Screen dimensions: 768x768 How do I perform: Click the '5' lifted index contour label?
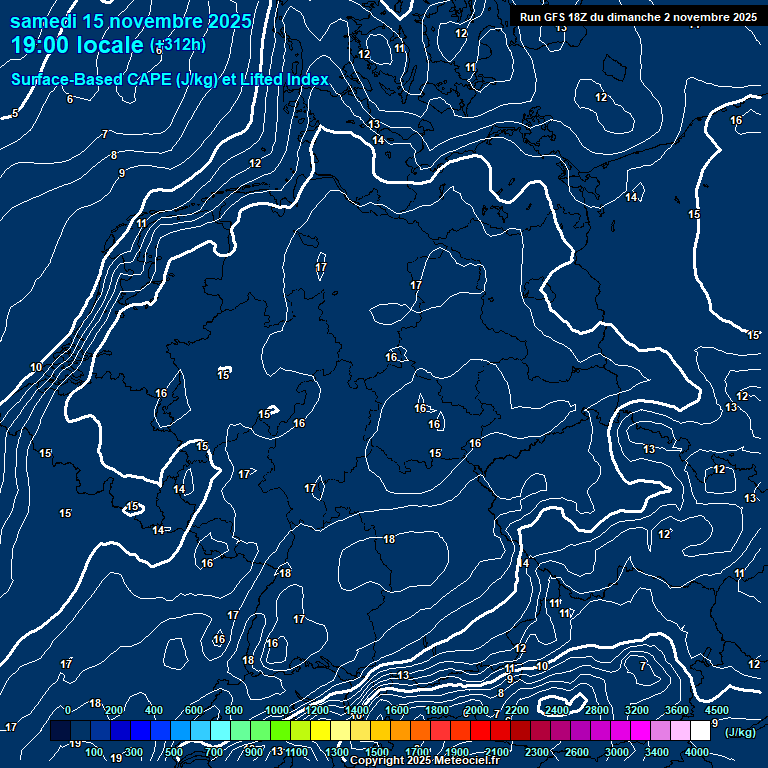click(15, 113)
